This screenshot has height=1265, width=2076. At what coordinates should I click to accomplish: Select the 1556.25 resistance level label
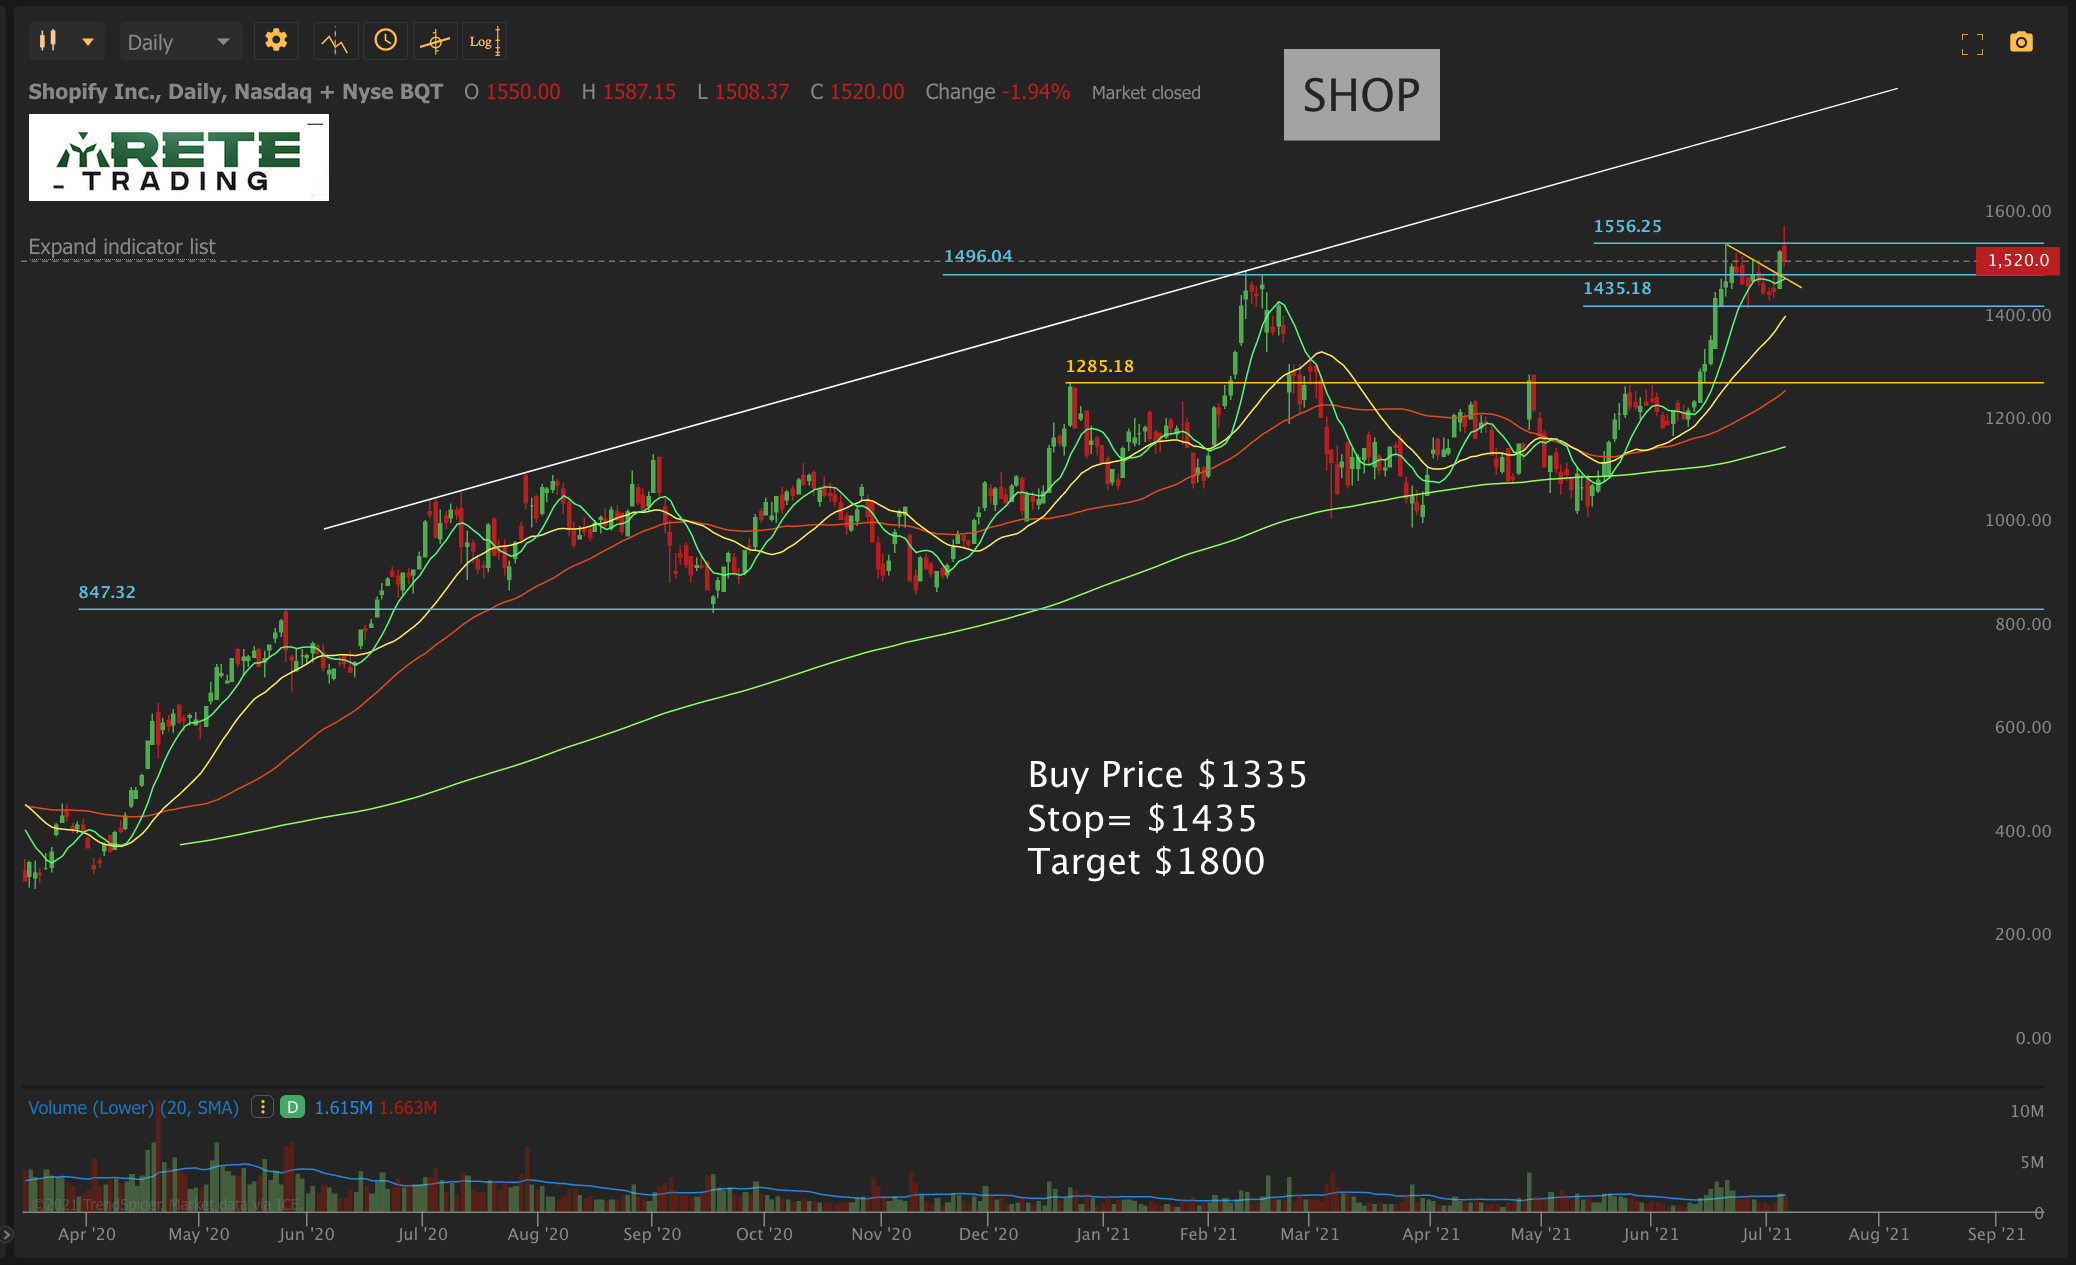click(1627, 226)
